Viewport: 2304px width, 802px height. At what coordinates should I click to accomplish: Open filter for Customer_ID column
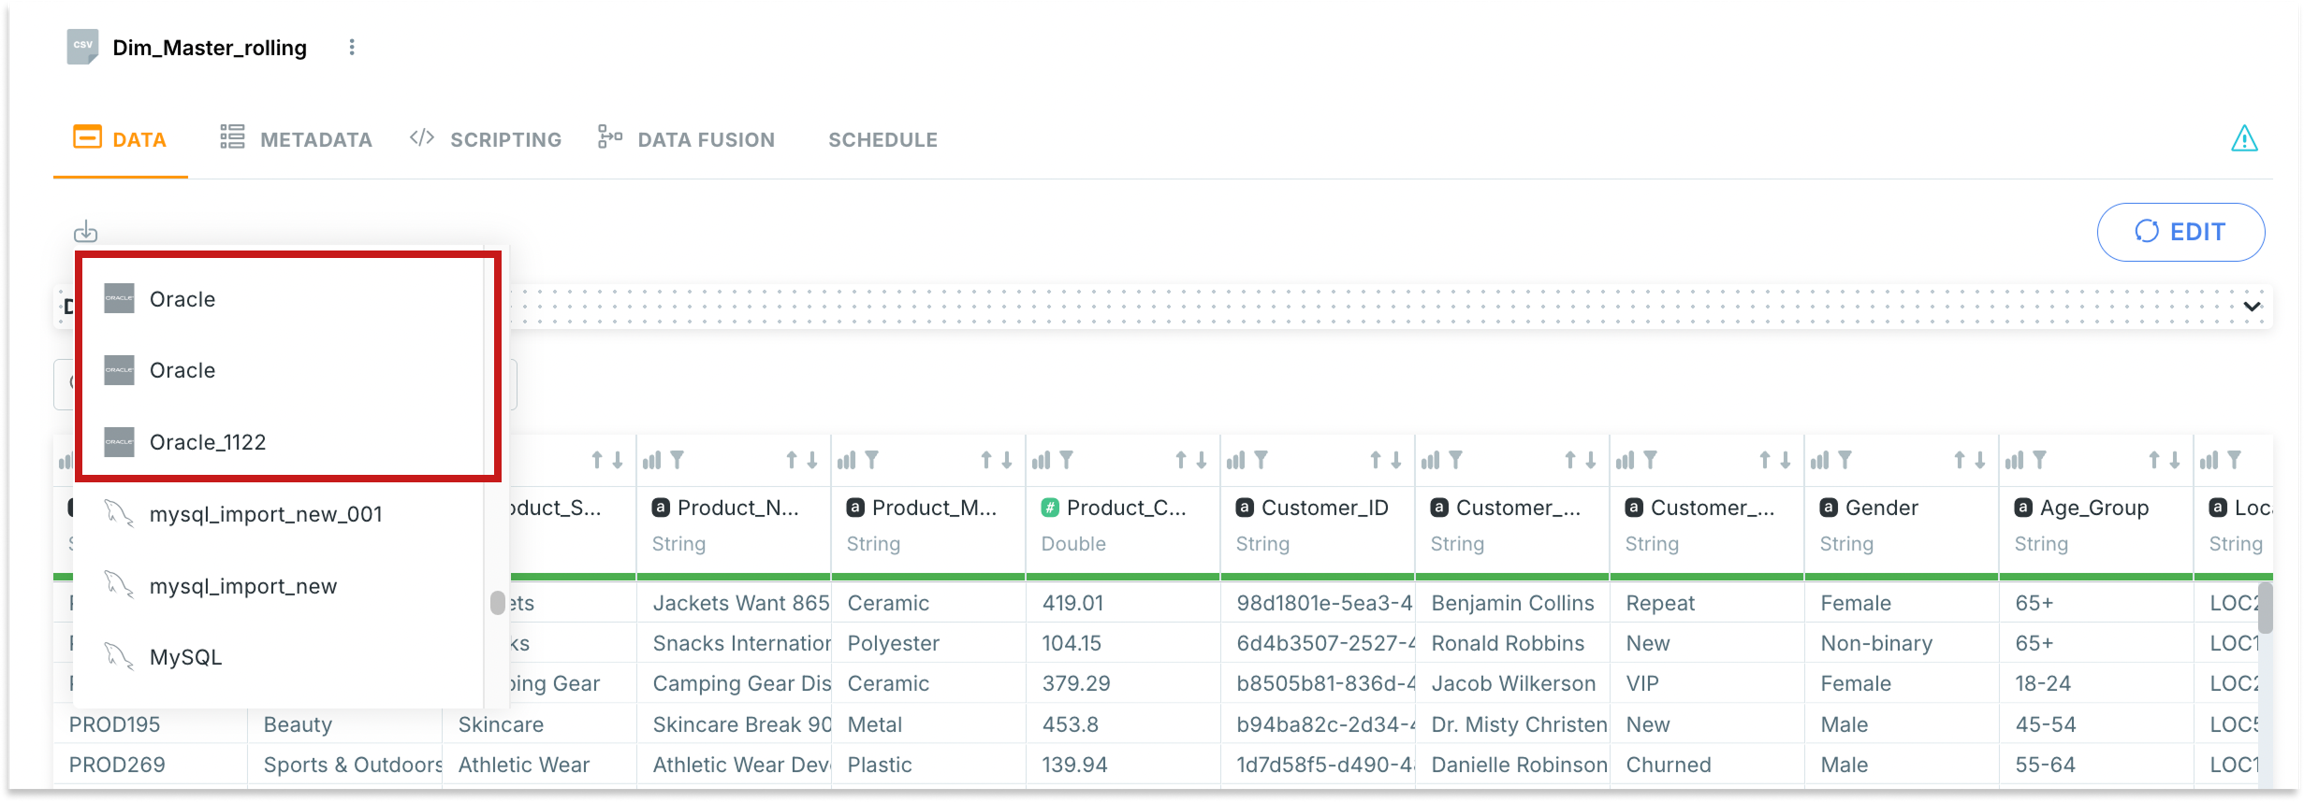point(1262,460)
